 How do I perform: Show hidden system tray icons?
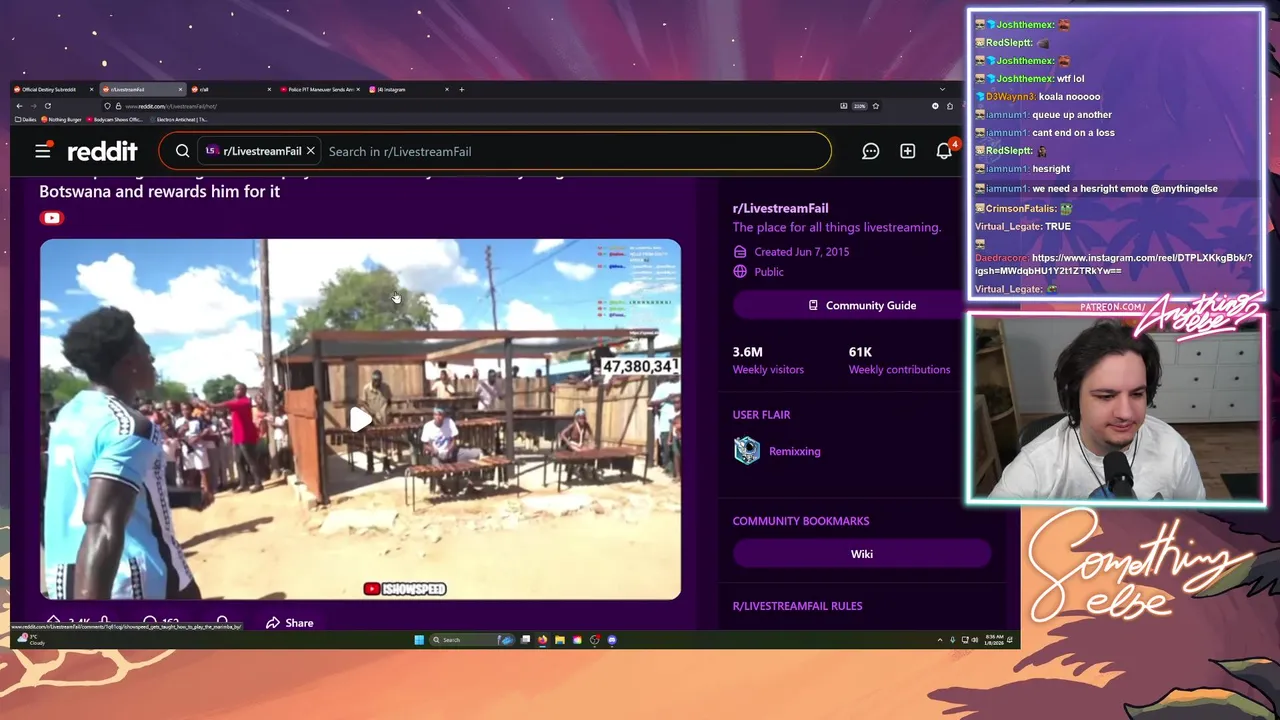[939, 640]
